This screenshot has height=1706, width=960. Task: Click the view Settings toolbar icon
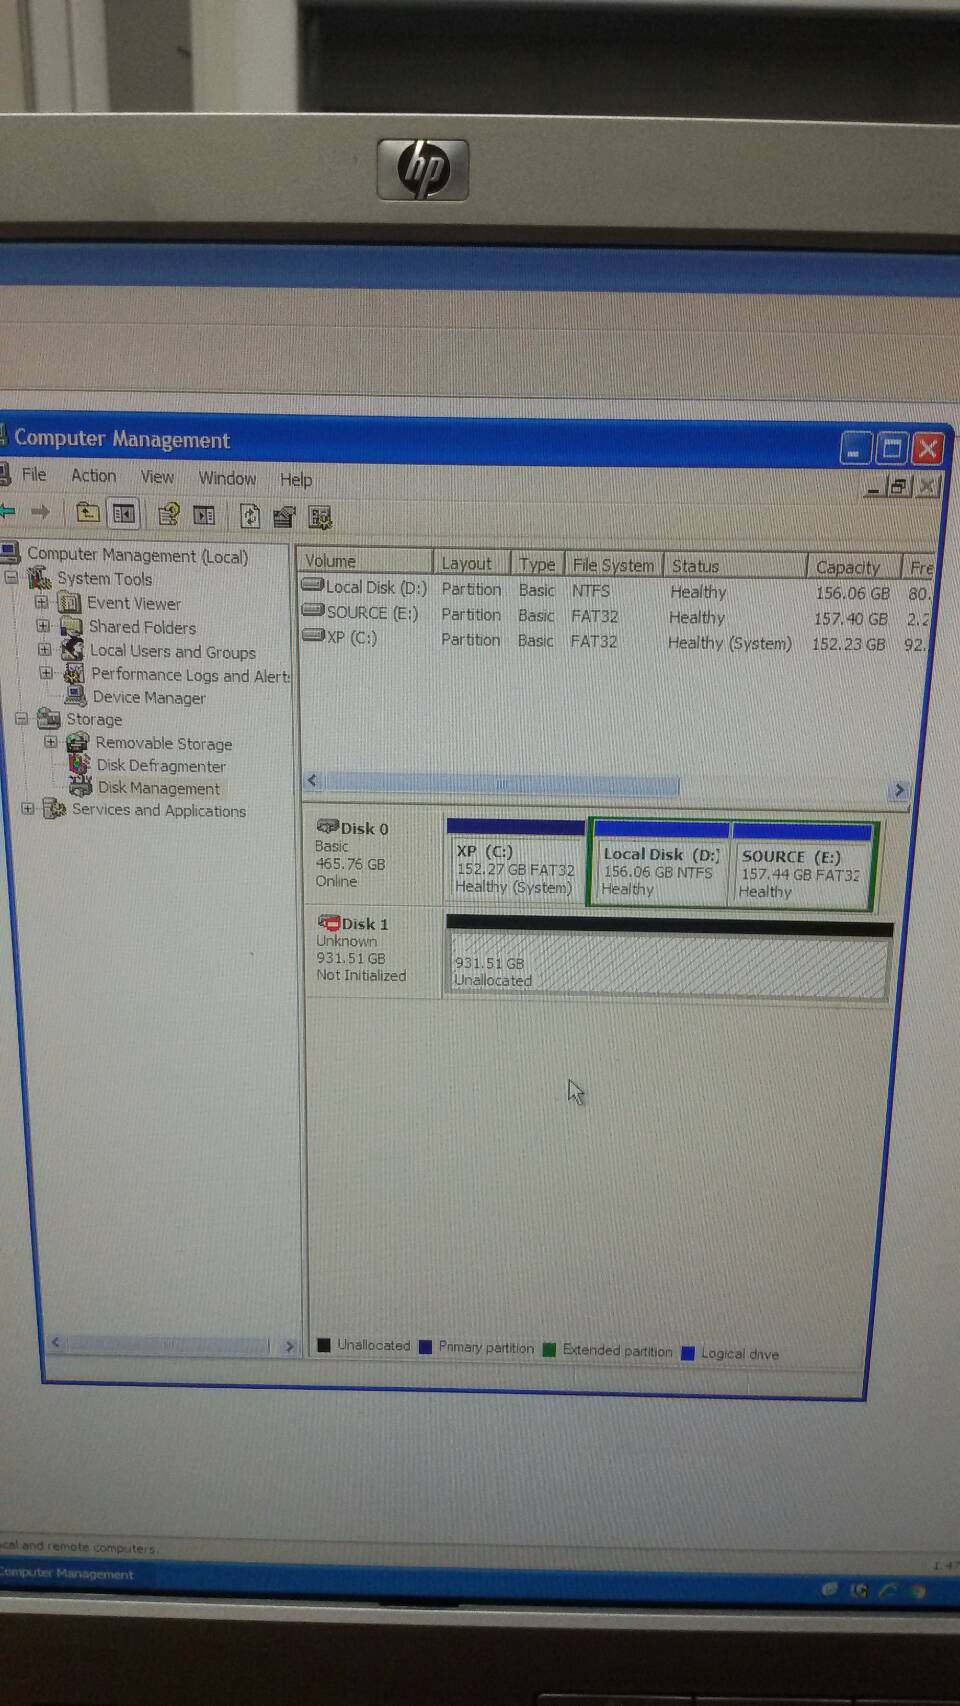320,518
